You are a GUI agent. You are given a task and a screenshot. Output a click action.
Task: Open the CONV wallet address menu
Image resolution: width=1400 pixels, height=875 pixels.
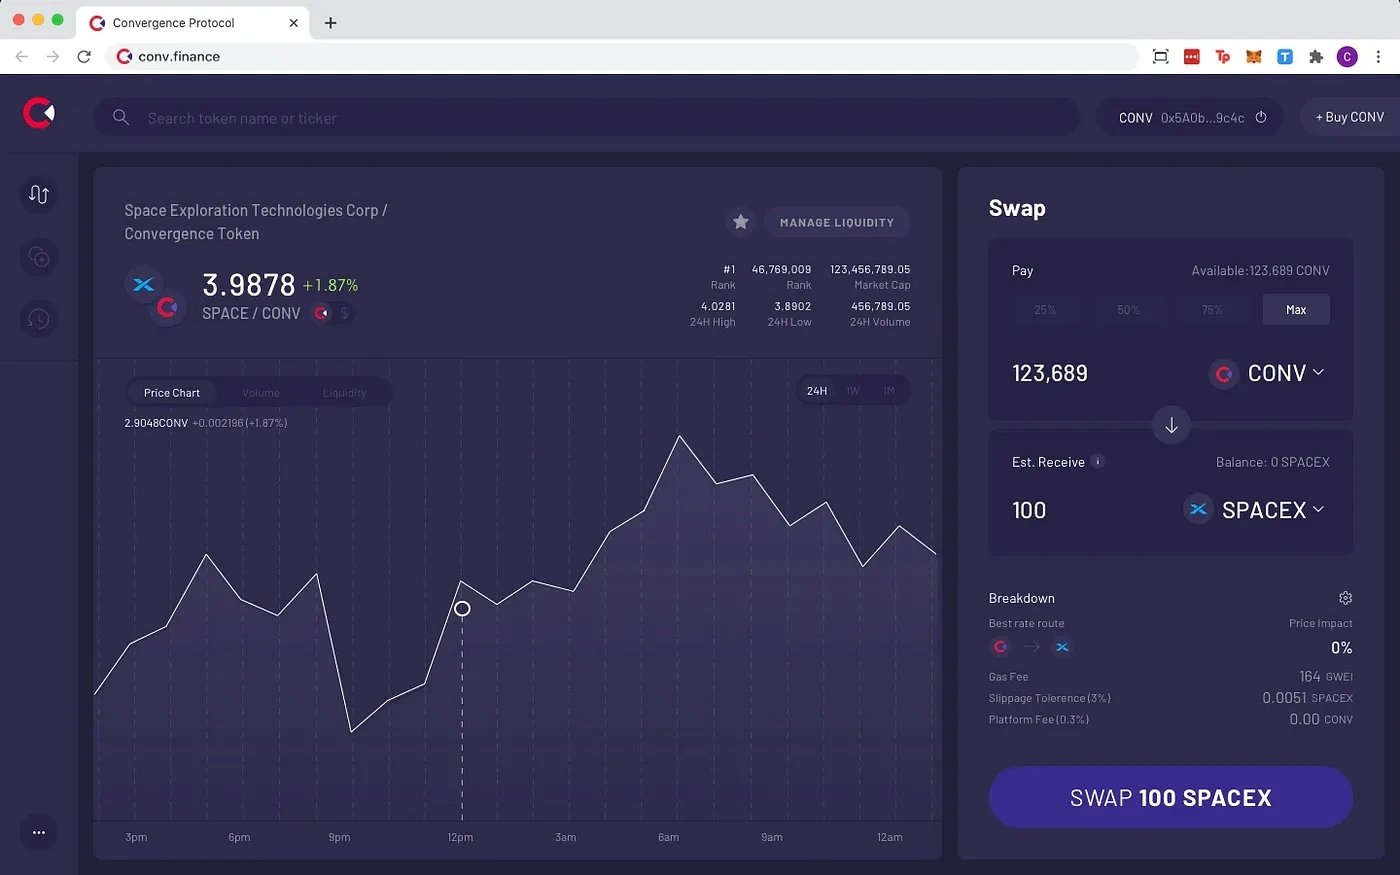(1190, 117)
